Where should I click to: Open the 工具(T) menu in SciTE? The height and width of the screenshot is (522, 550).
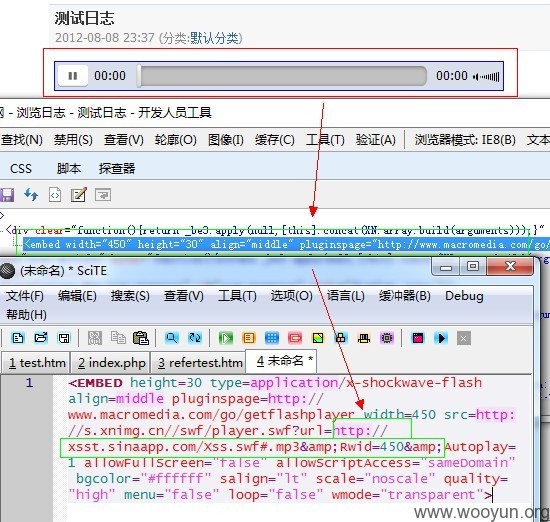click(x=237, y=296)
